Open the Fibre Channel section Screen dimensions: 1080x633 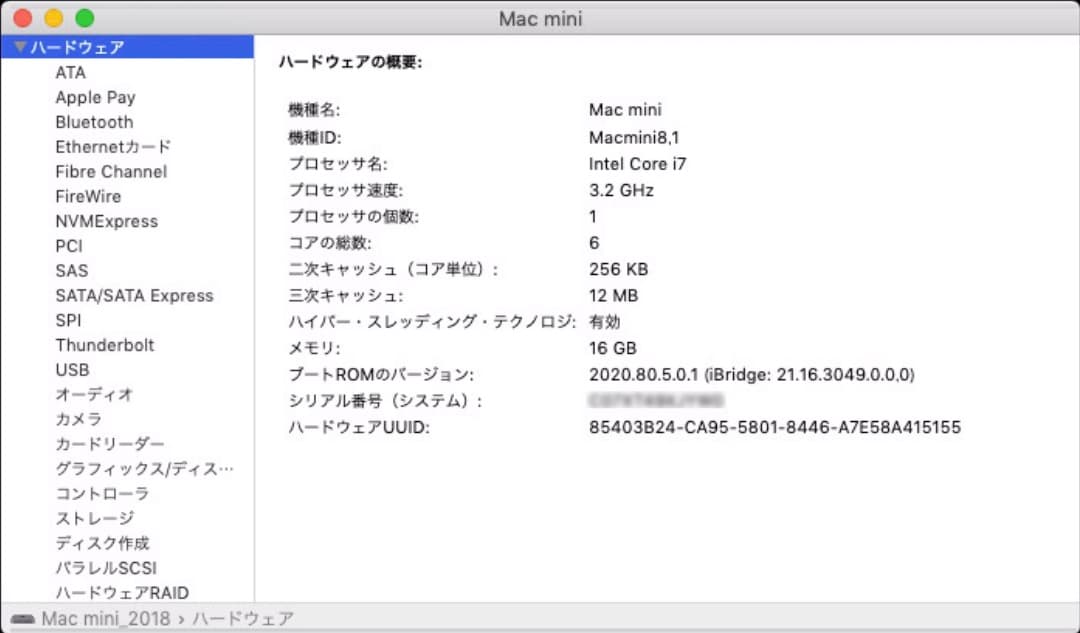point(110,171)
